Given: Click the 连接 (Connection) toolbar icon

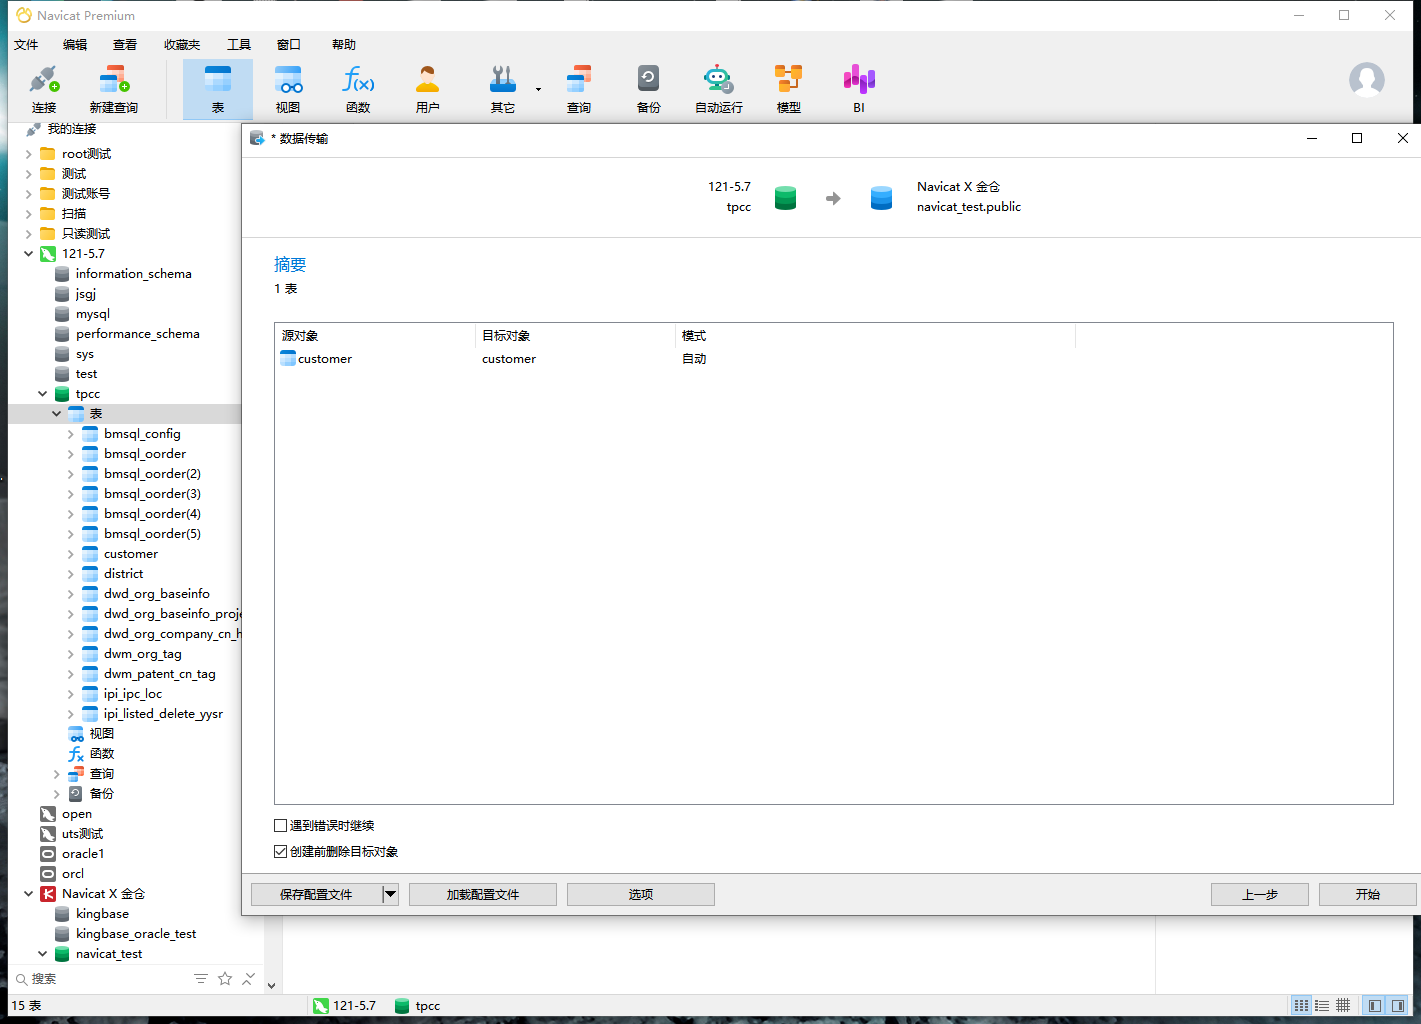Looking at the screenshot, I should pos(44,89).
